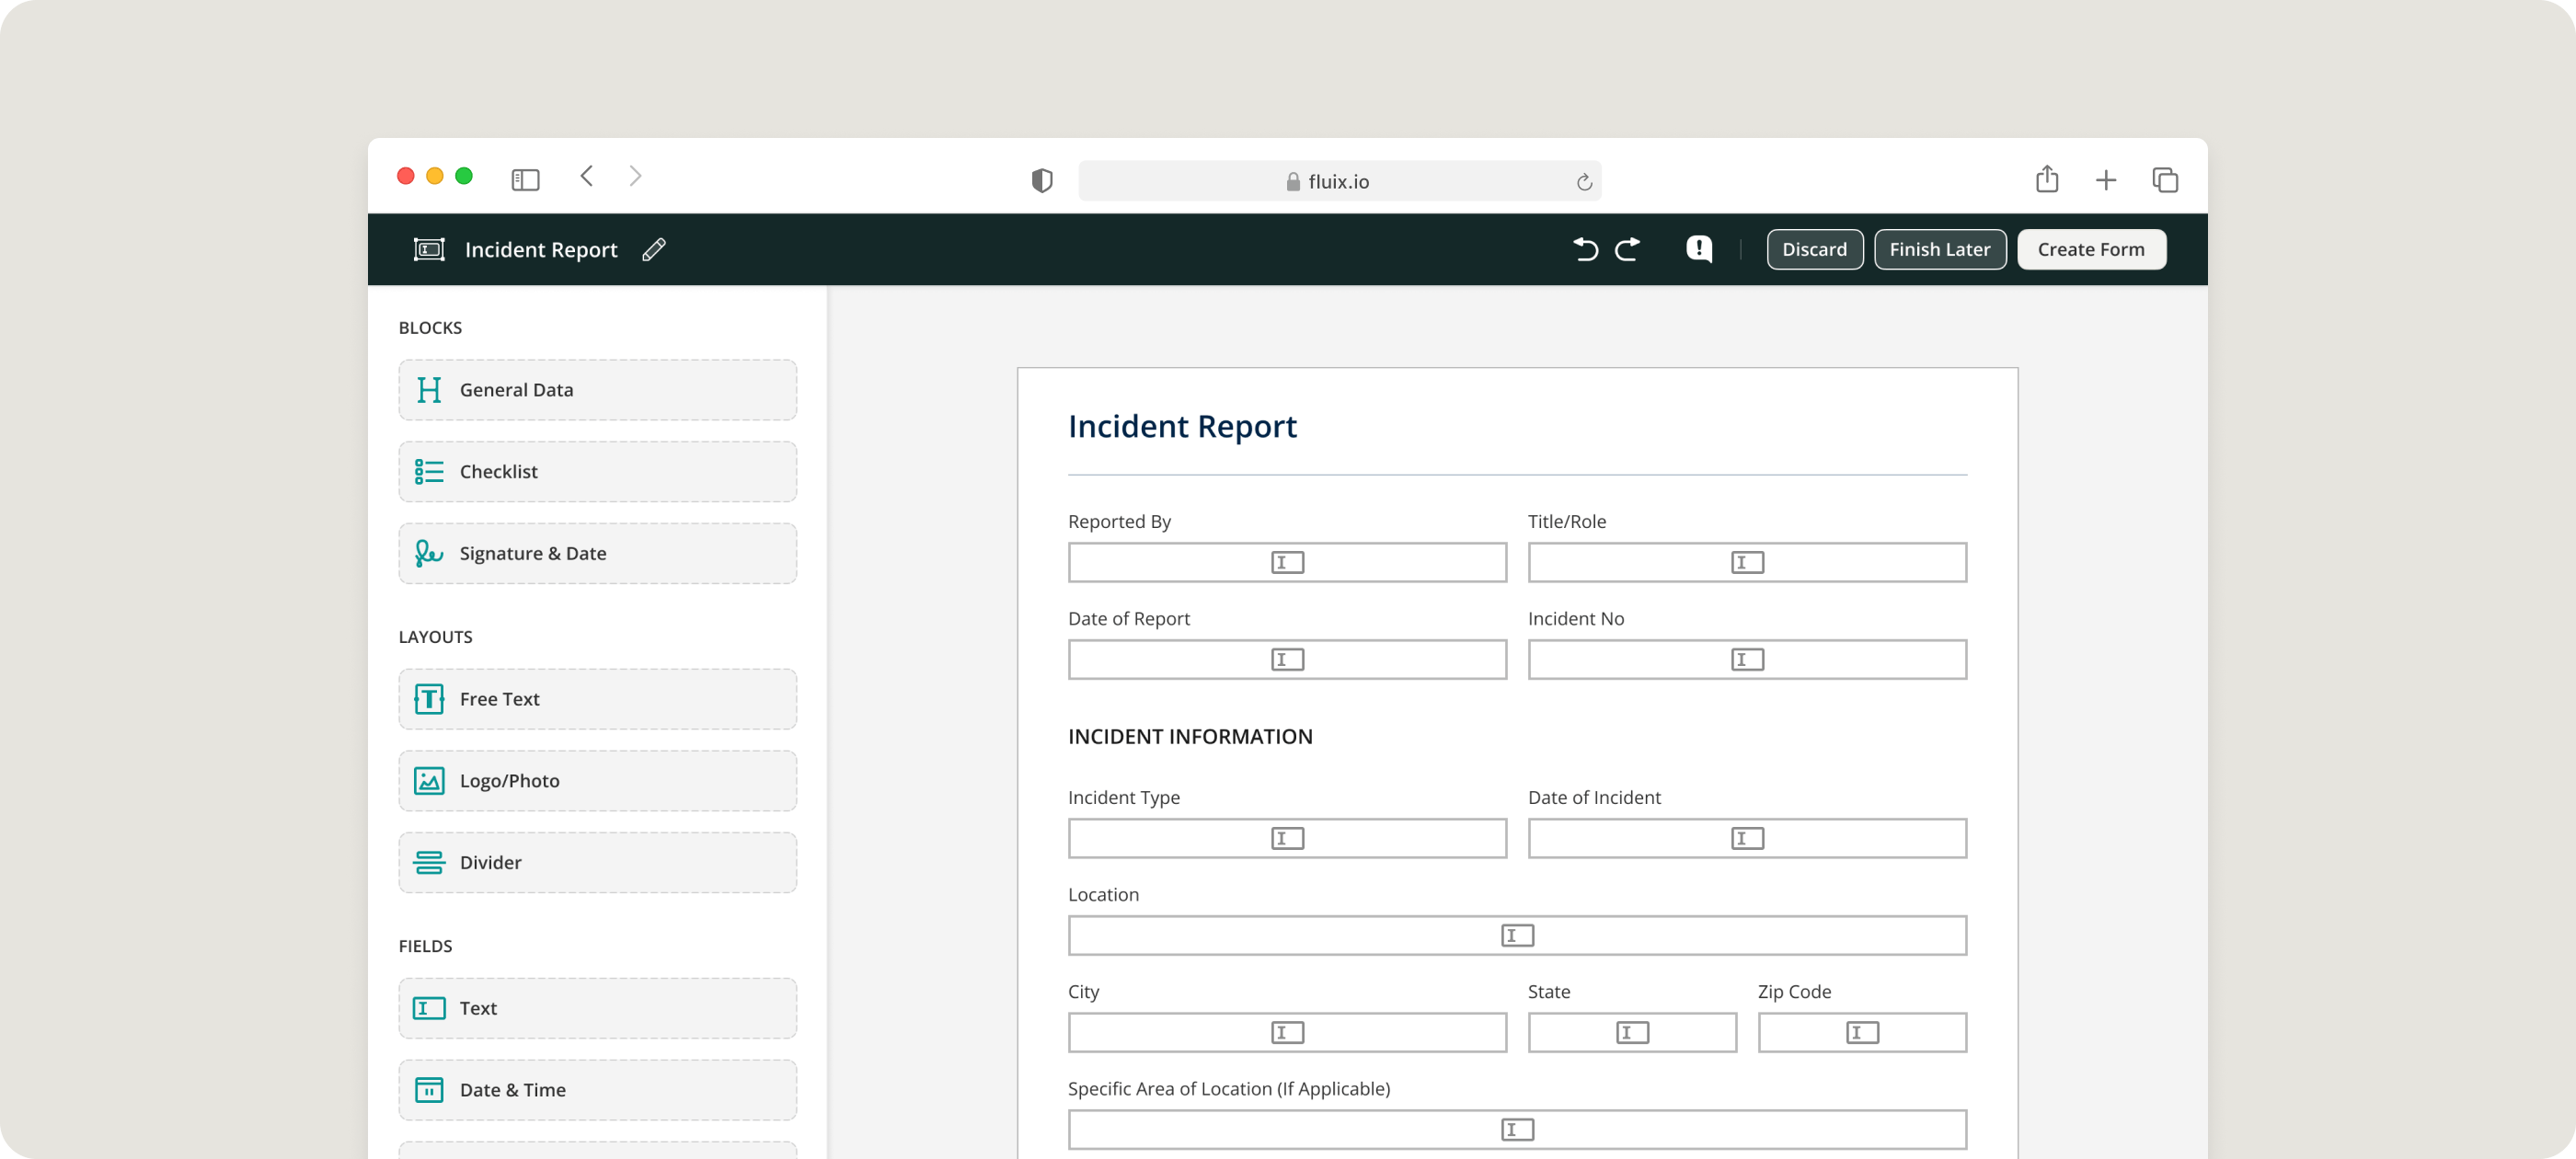
Task: Show all tabs overview icon
Action: [x=2165, y=180]
